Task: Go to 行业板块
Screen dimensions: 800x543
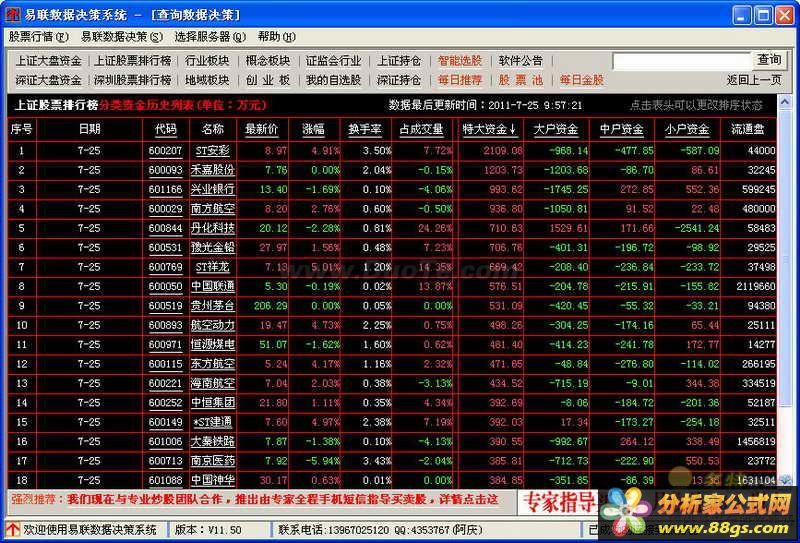Action: tap(207, 61)
